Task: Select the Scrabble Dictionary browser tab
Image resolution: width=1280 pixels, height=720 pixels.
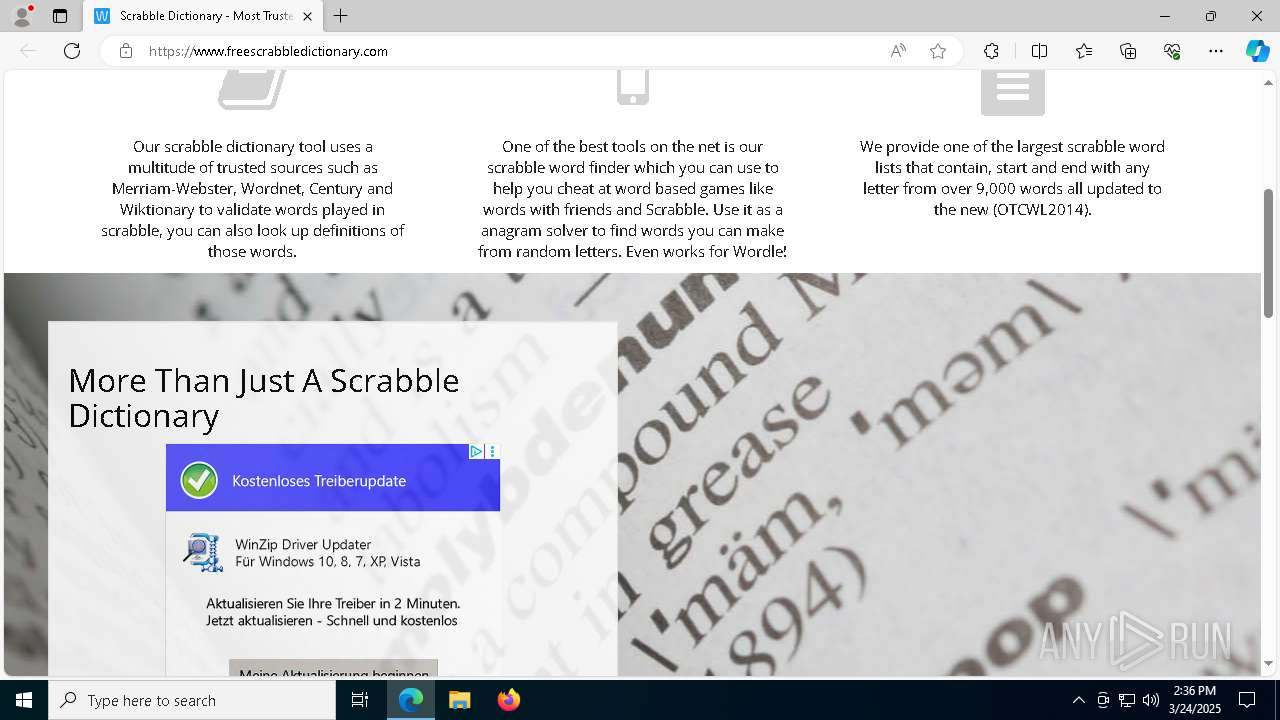Action: click(x=203, y=16)
